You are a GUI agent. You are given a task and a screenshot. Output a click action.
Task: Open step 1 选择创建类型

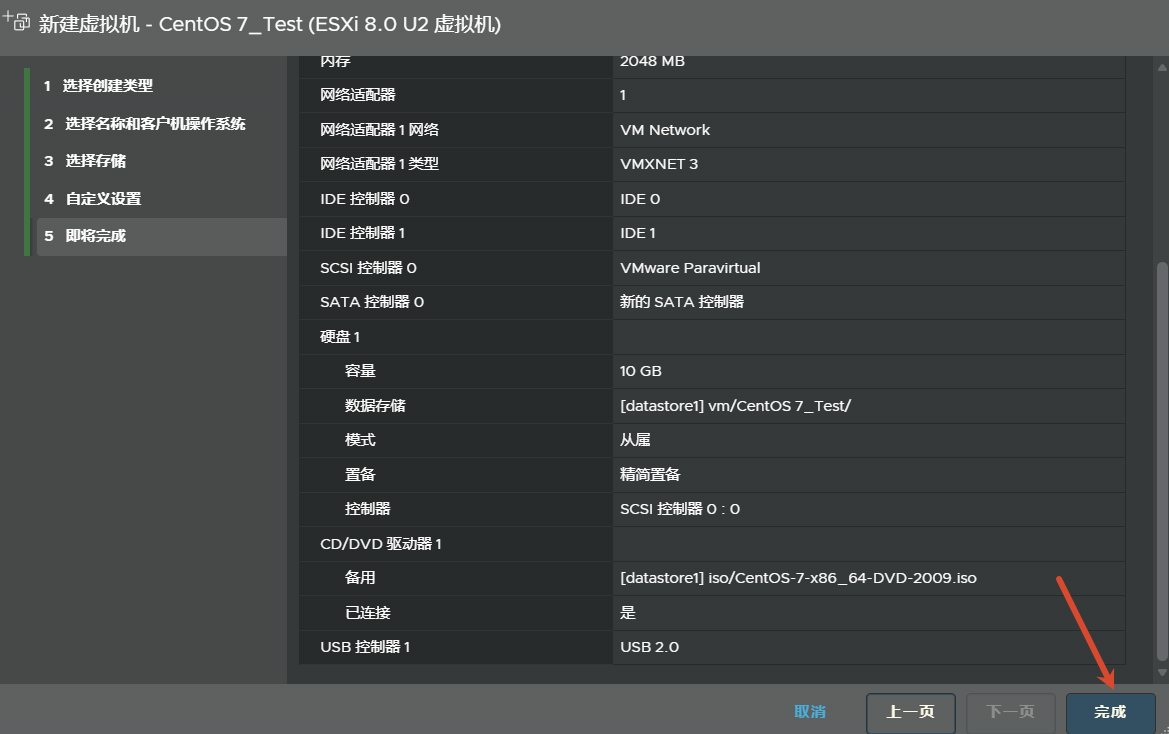coord(98,86)
